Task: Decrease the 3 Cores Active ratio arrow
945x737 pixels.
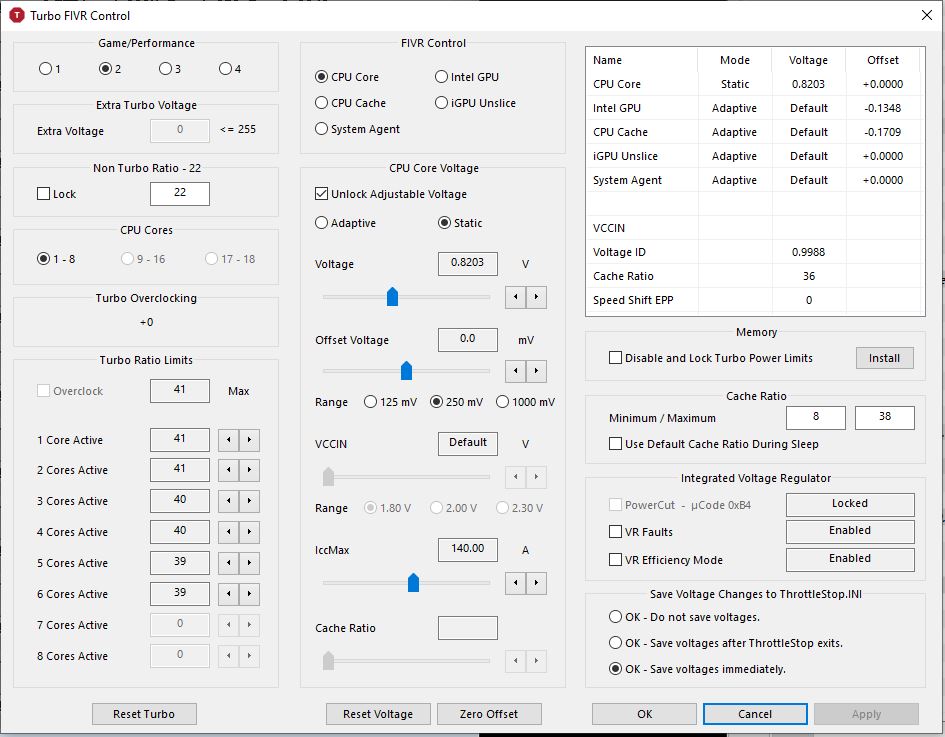Action: [x=228, y=501]
